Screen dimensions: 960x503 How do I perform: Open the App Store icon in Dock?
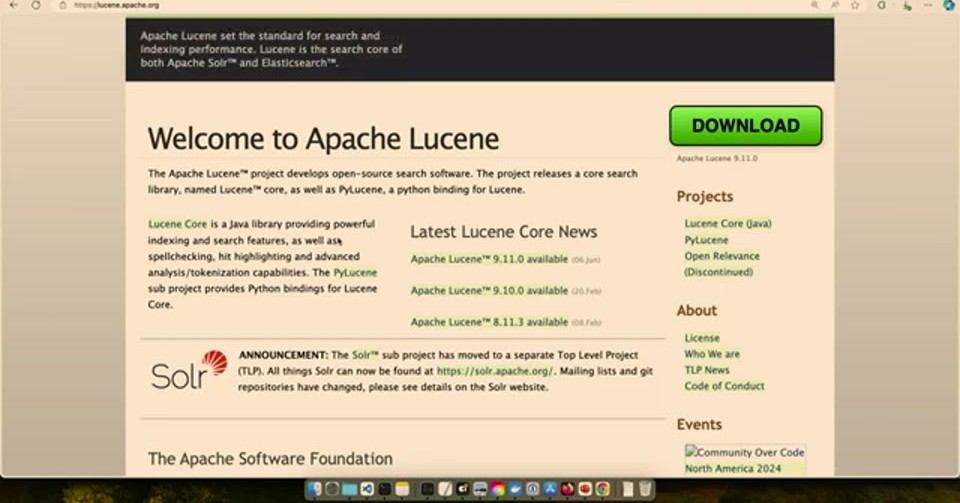tap(550, 488)
